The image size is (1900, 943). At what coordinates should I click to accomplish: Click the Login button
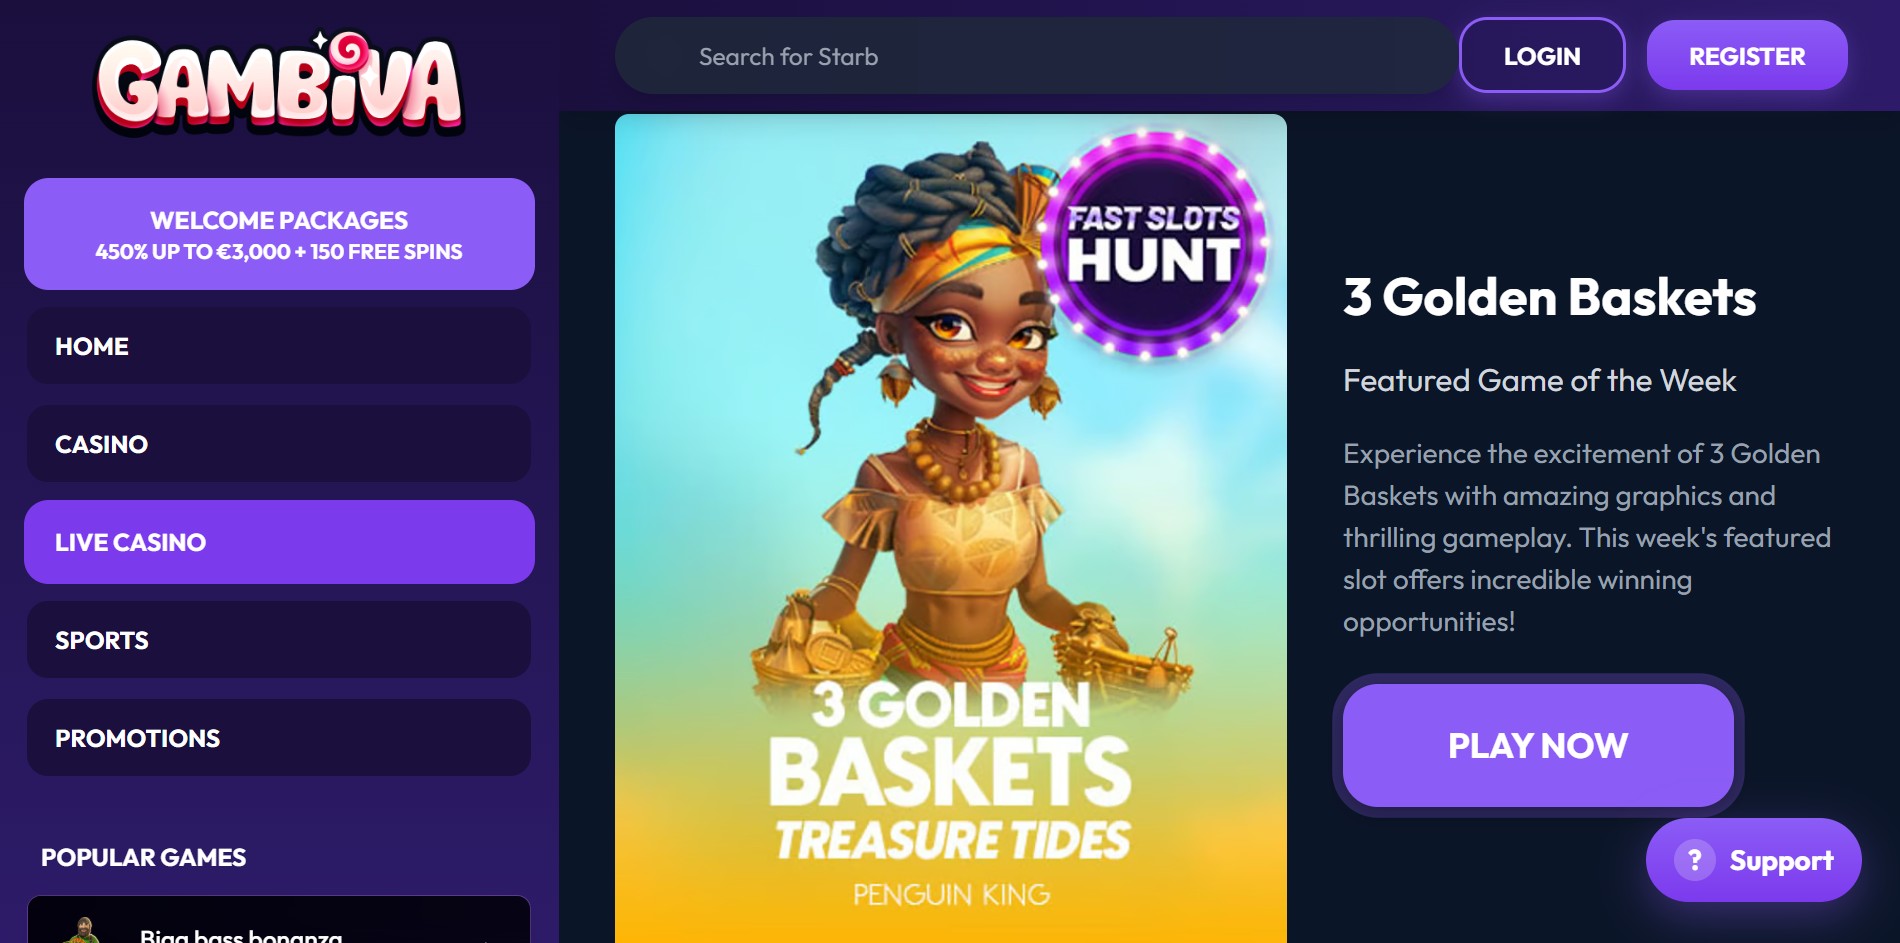pyautogui.click(x=1542, y=56)
